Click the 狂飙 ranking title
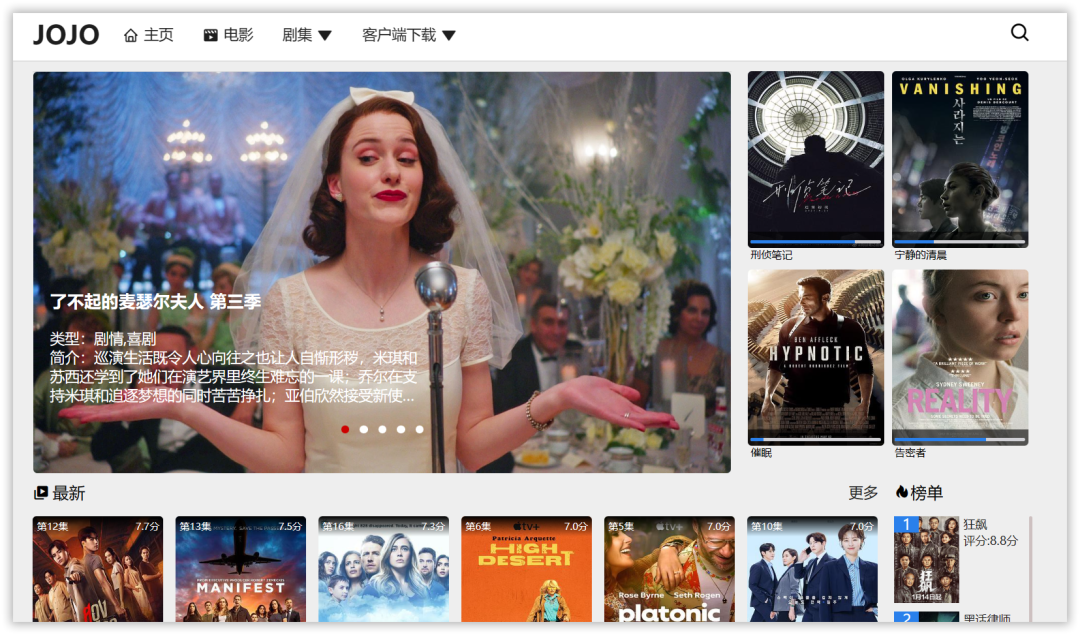Screen dimensions: 1080x635 click(x=975, y=525)
